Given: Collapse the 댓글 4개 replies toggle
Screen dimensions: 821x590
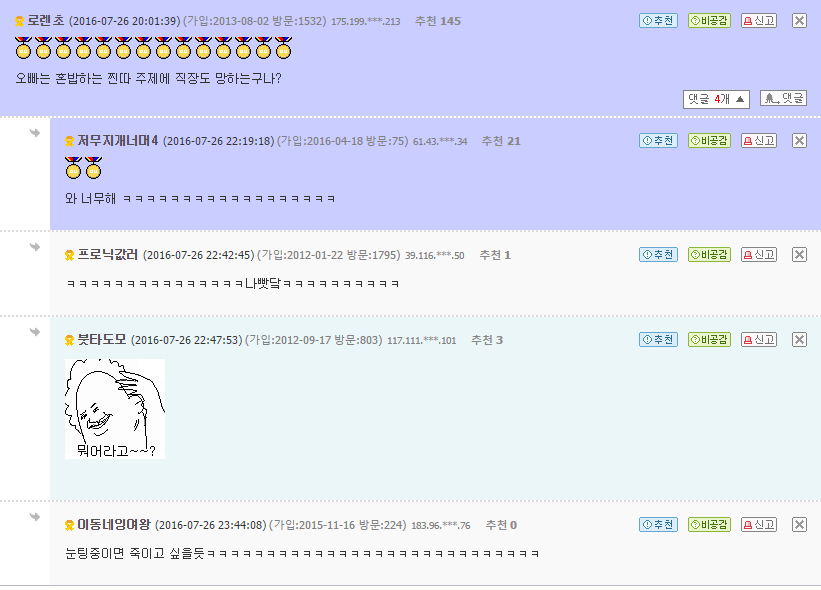Looking at the screenshot, I should click(716, 99).
